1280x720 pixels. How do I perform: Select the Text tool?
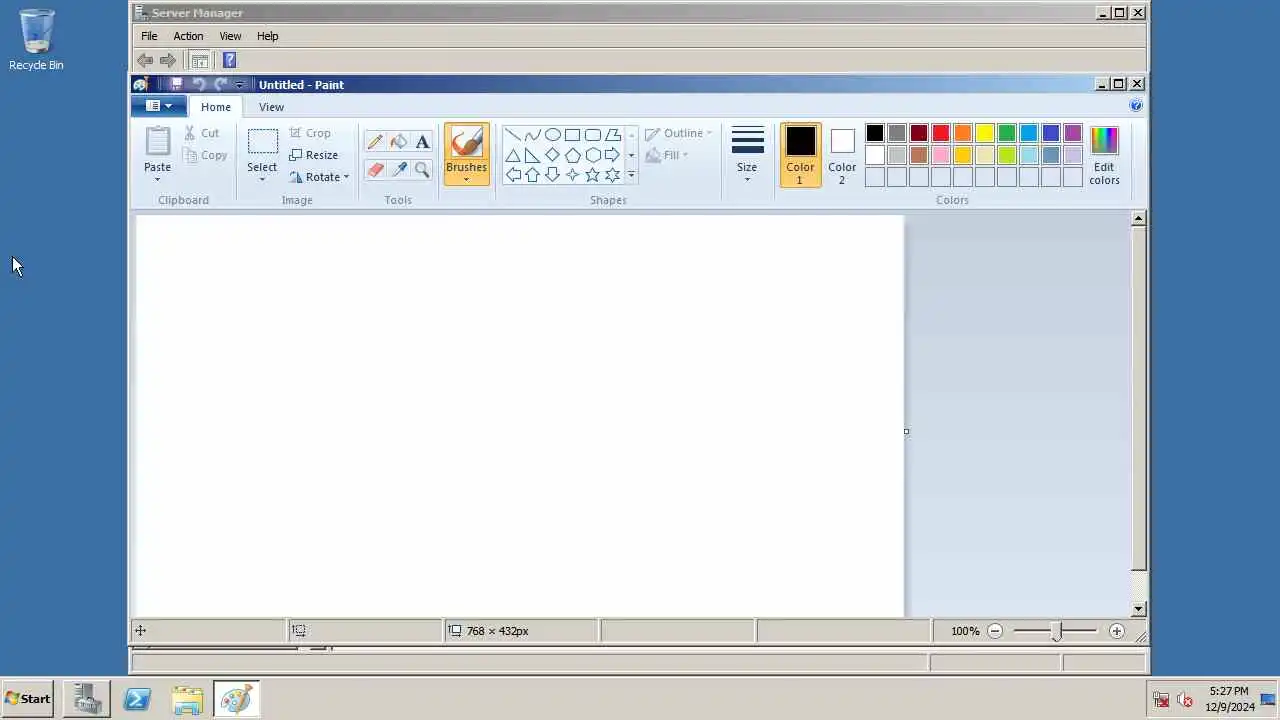coord(422,142)
